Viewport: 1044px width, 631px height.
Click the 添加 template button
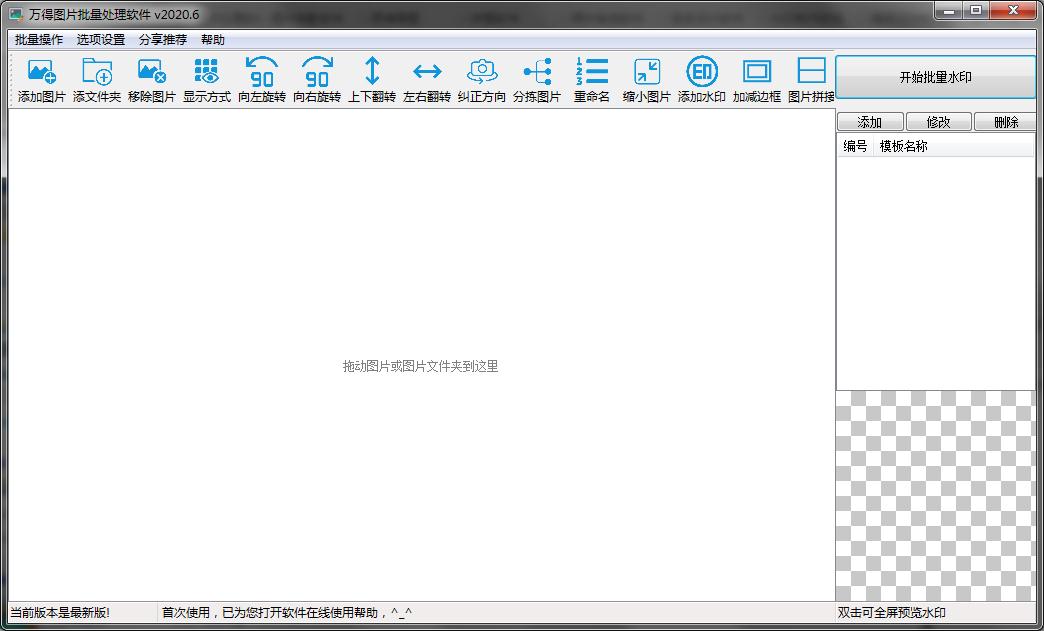pos(870,122)
